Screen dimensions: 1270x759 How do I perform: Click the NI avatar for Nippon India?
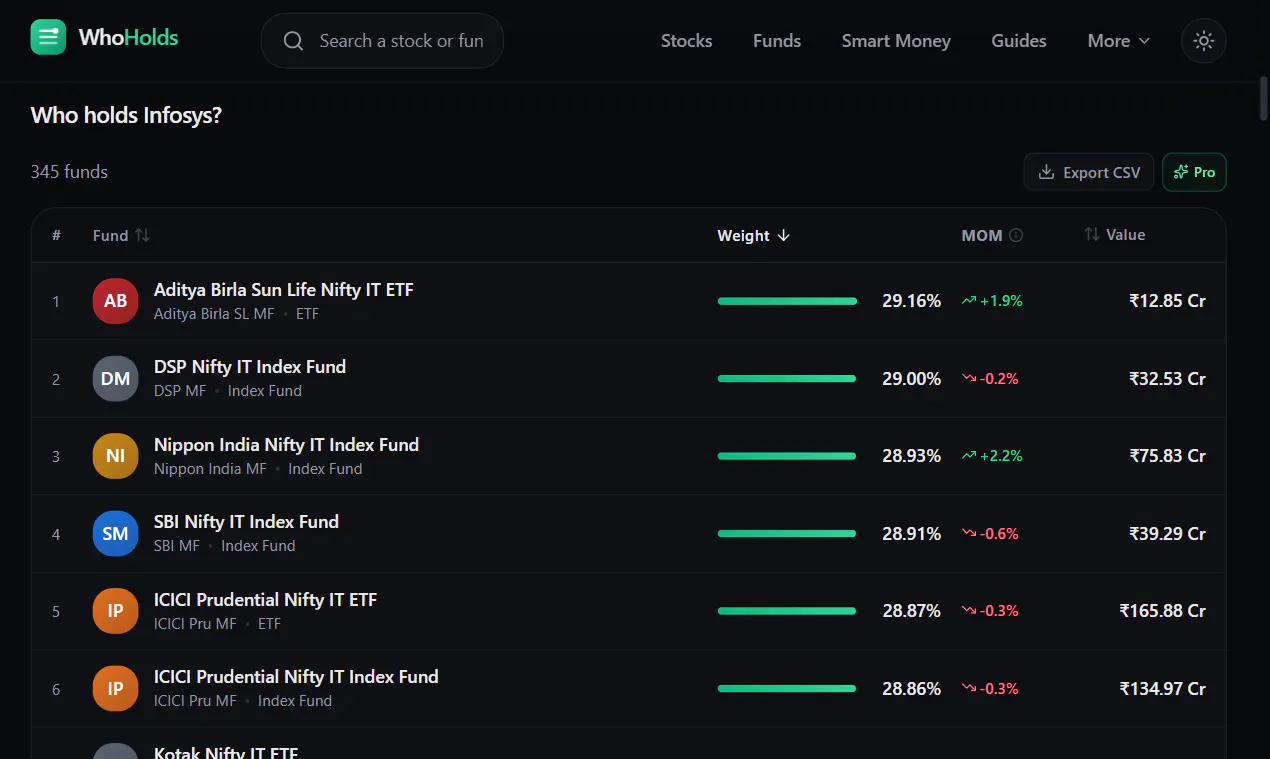(116, 456)
